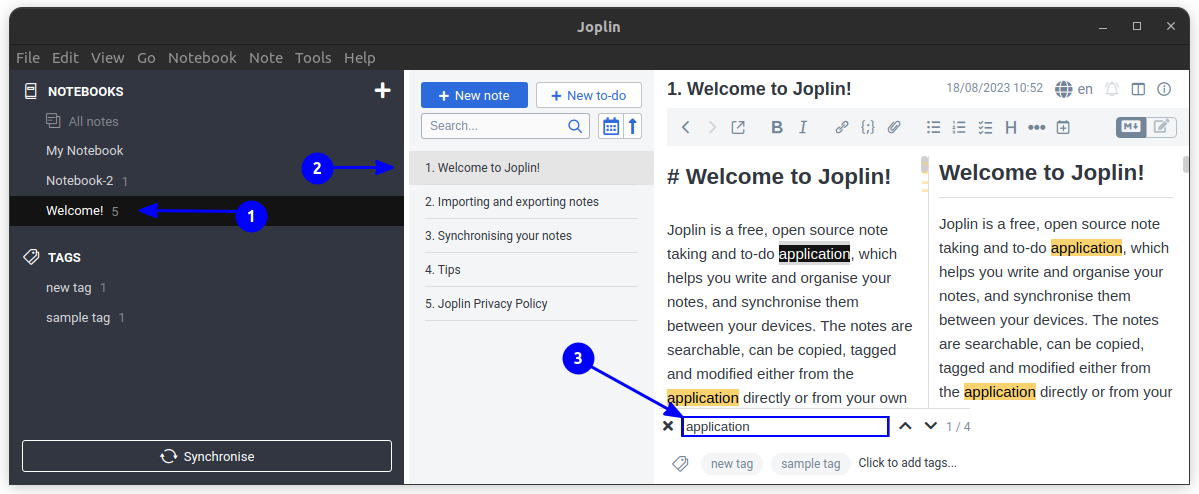1199x494 pixels.
Task: Click the tags icon in the sidebar
Action: pos(31,257)
